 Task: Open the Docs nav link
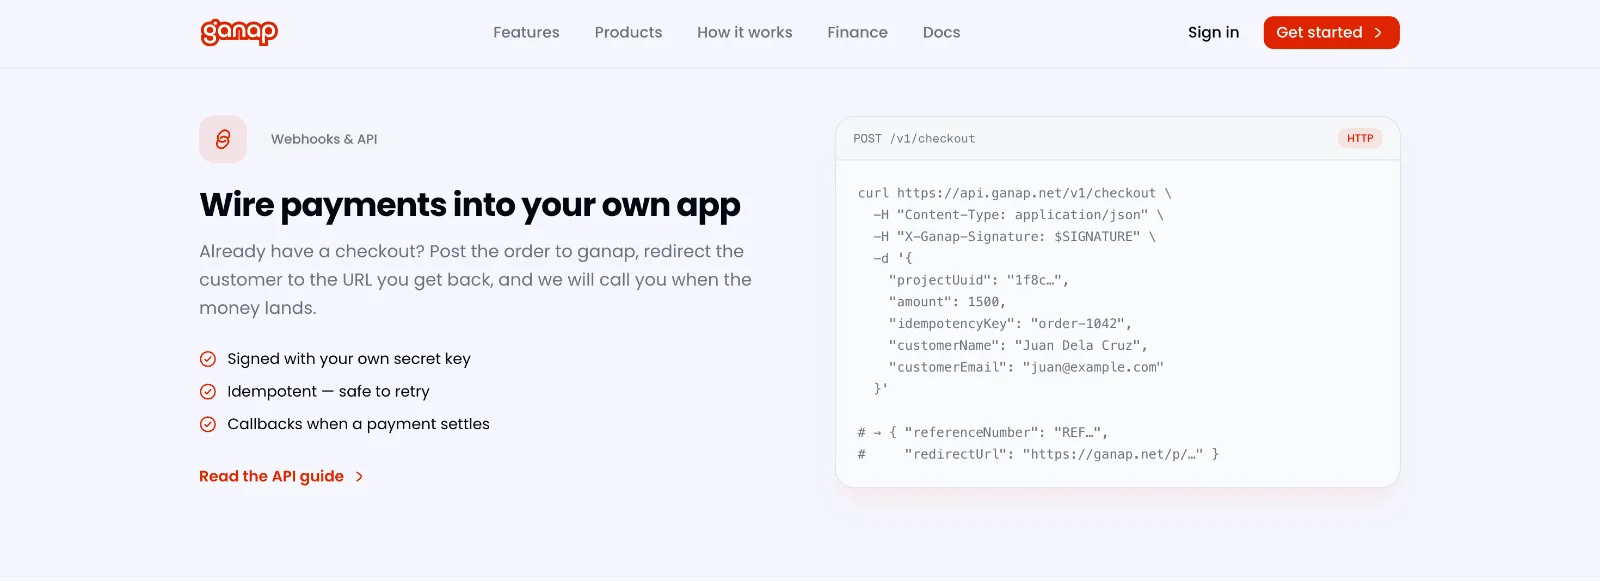(x=941, y=32)
